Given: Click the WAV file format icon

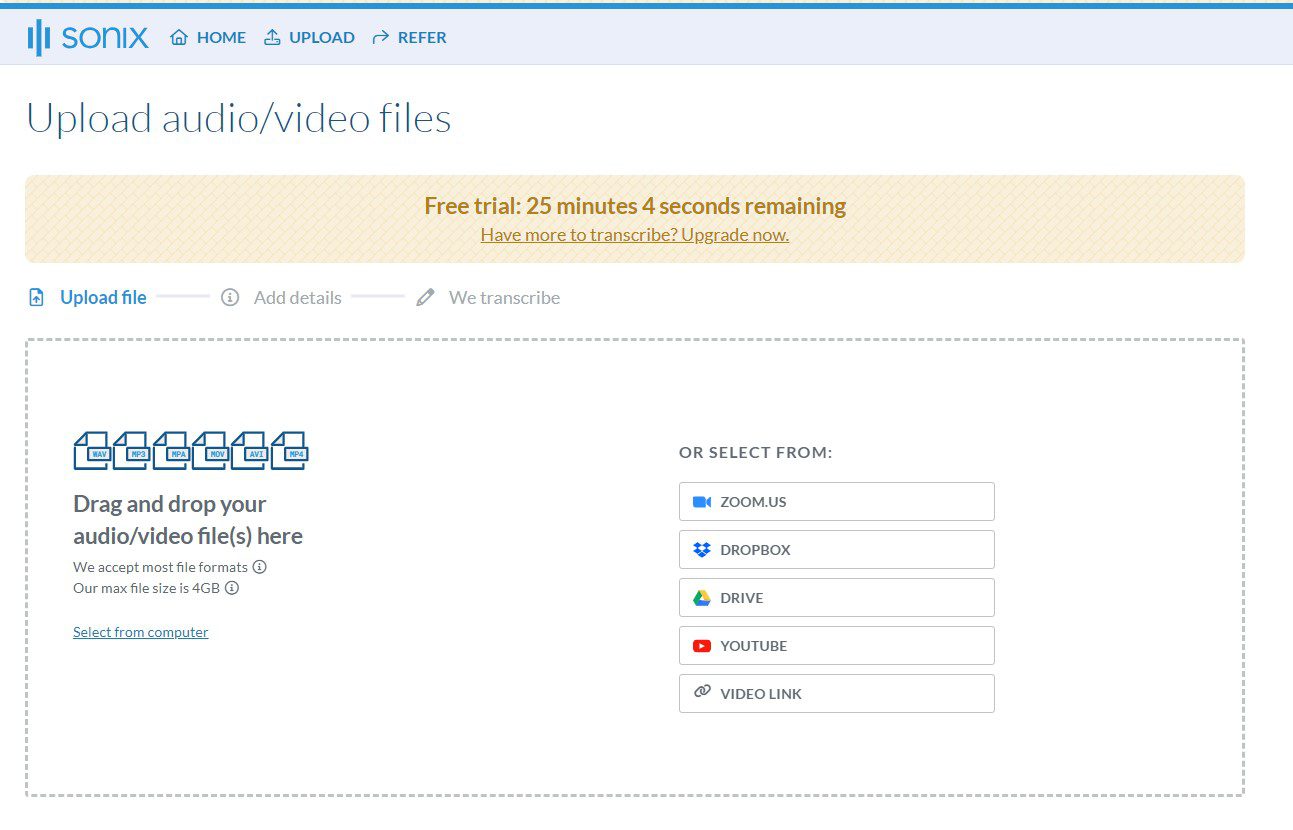Looking at the screenshot, I should click(x=93, y=451).
